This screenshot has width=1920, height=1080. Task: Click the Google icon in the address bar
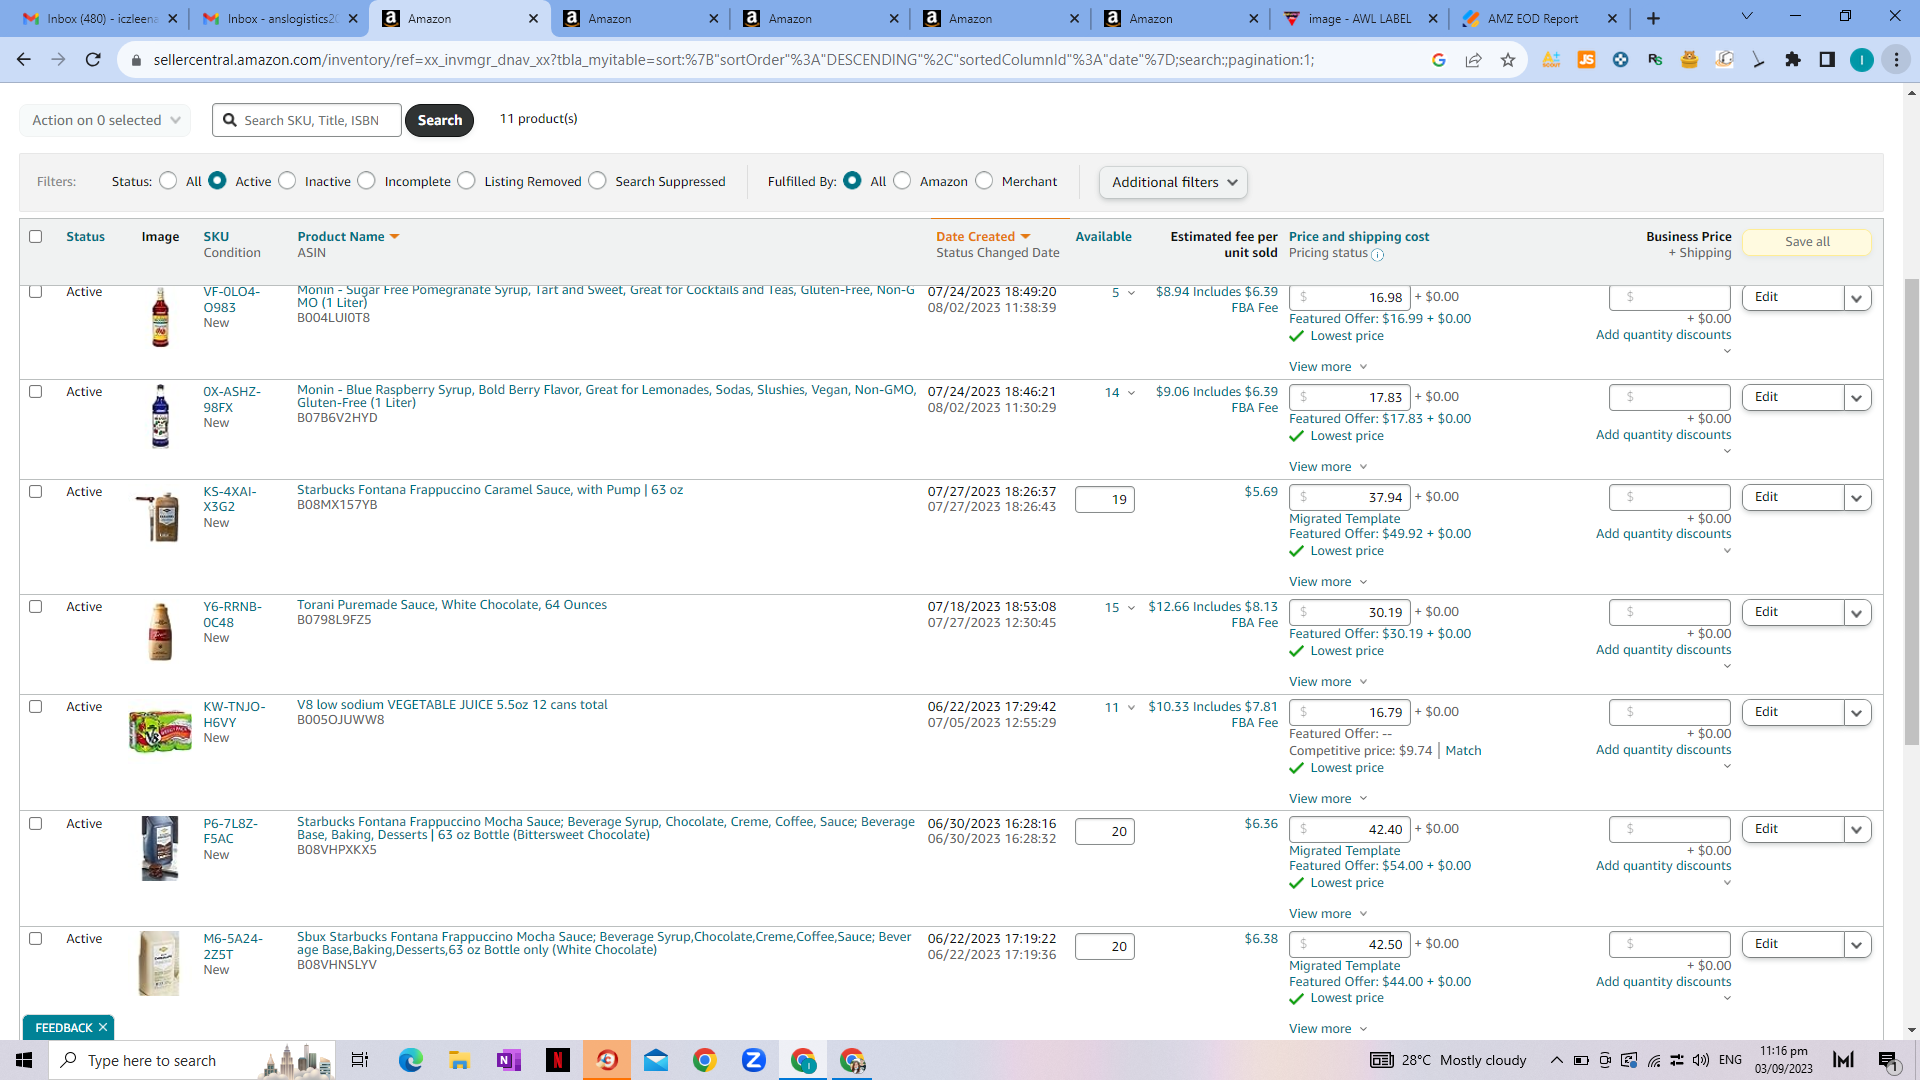coord(1439,60)
